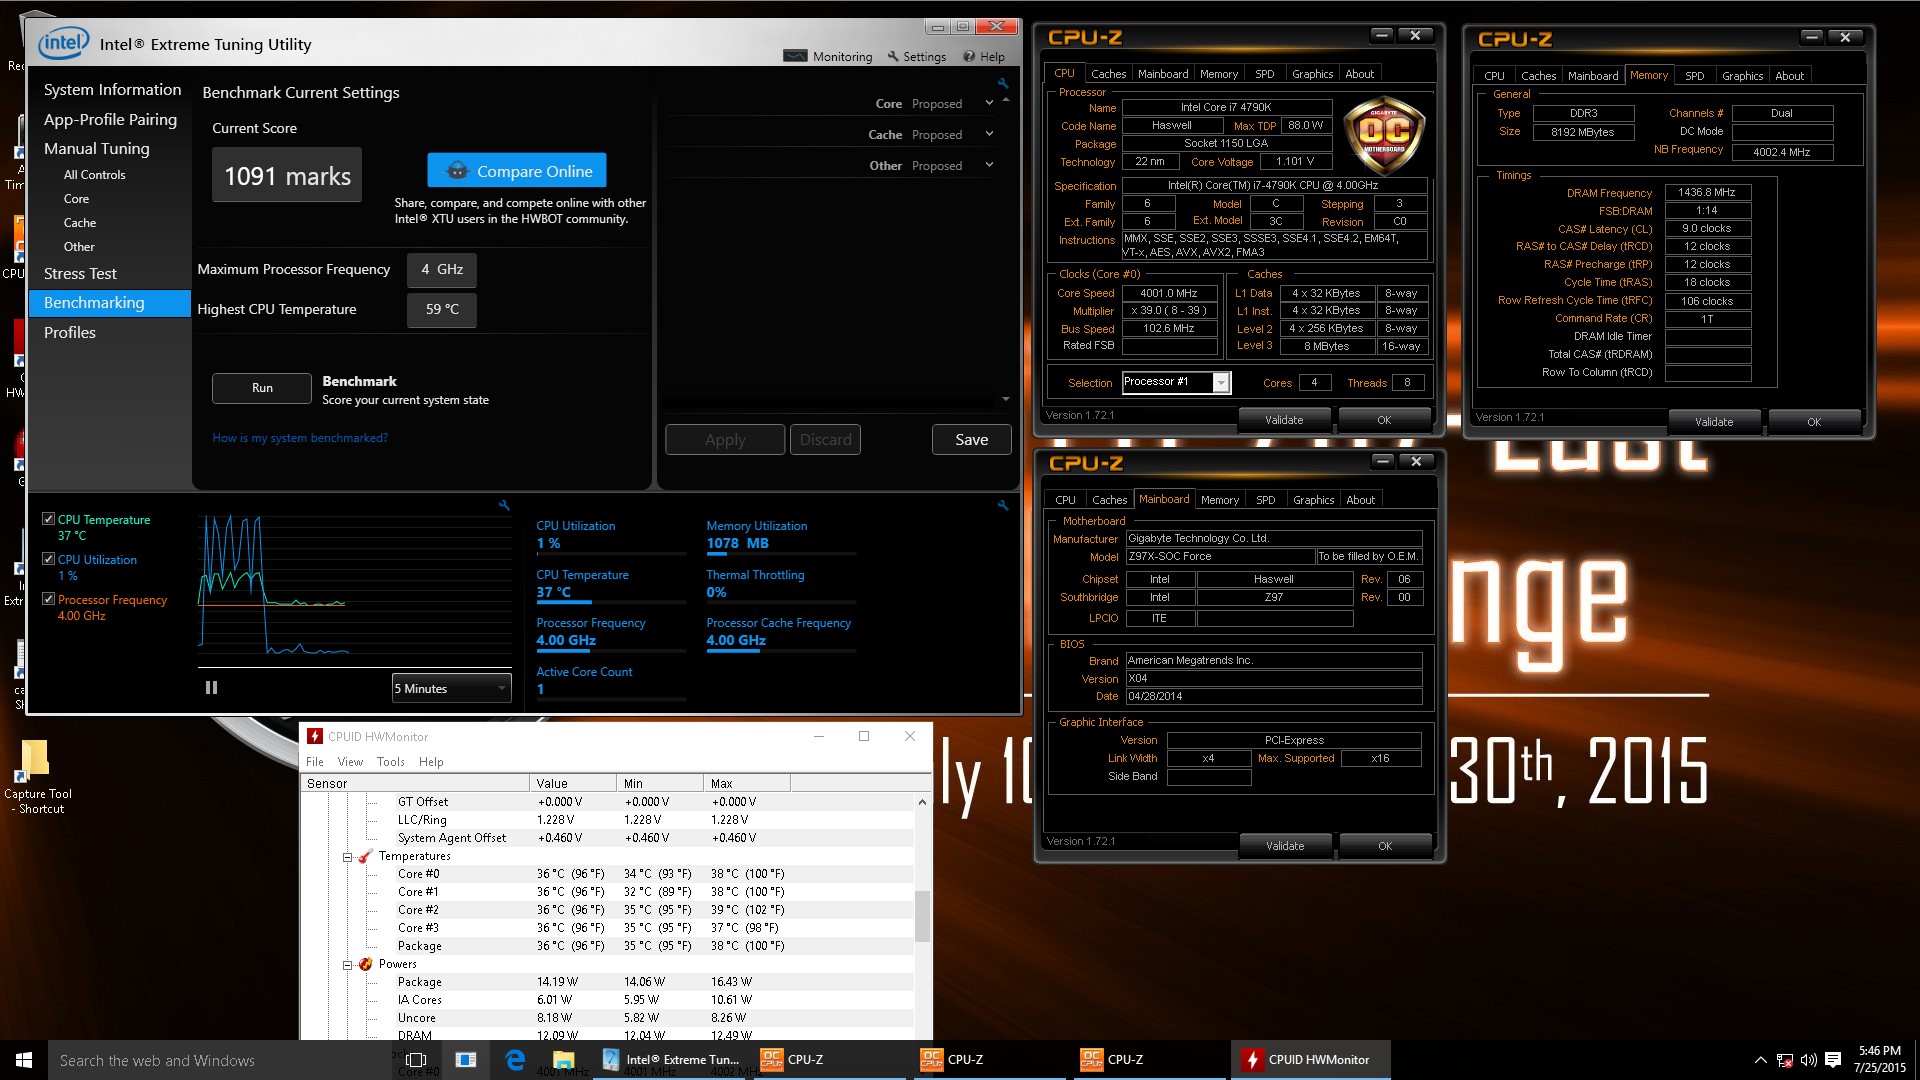Open Task View on taskbar
Screen dimensions: 1920x1080
tap(417, 1060)
